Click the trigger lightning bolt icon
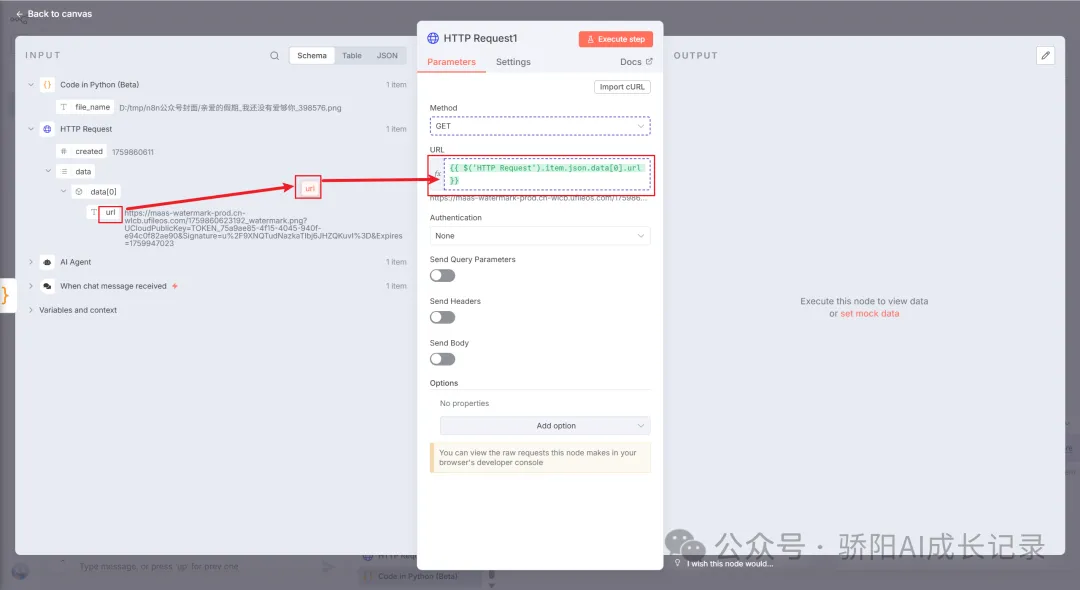This screenshot has height=590, width=1080. click(175, 286)
